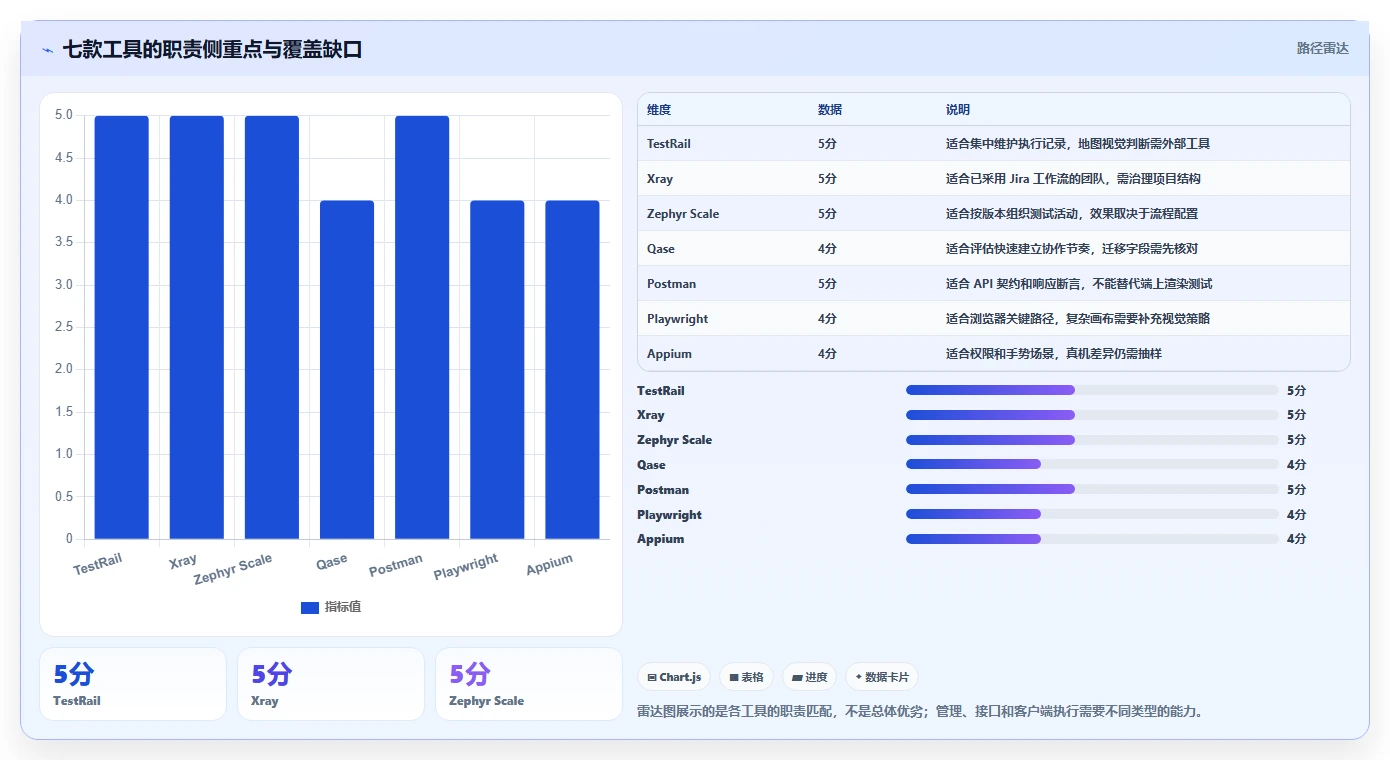Click the description 适合已采用 Jira 工作流的团队，需治理项目结构

[1073, 179]
